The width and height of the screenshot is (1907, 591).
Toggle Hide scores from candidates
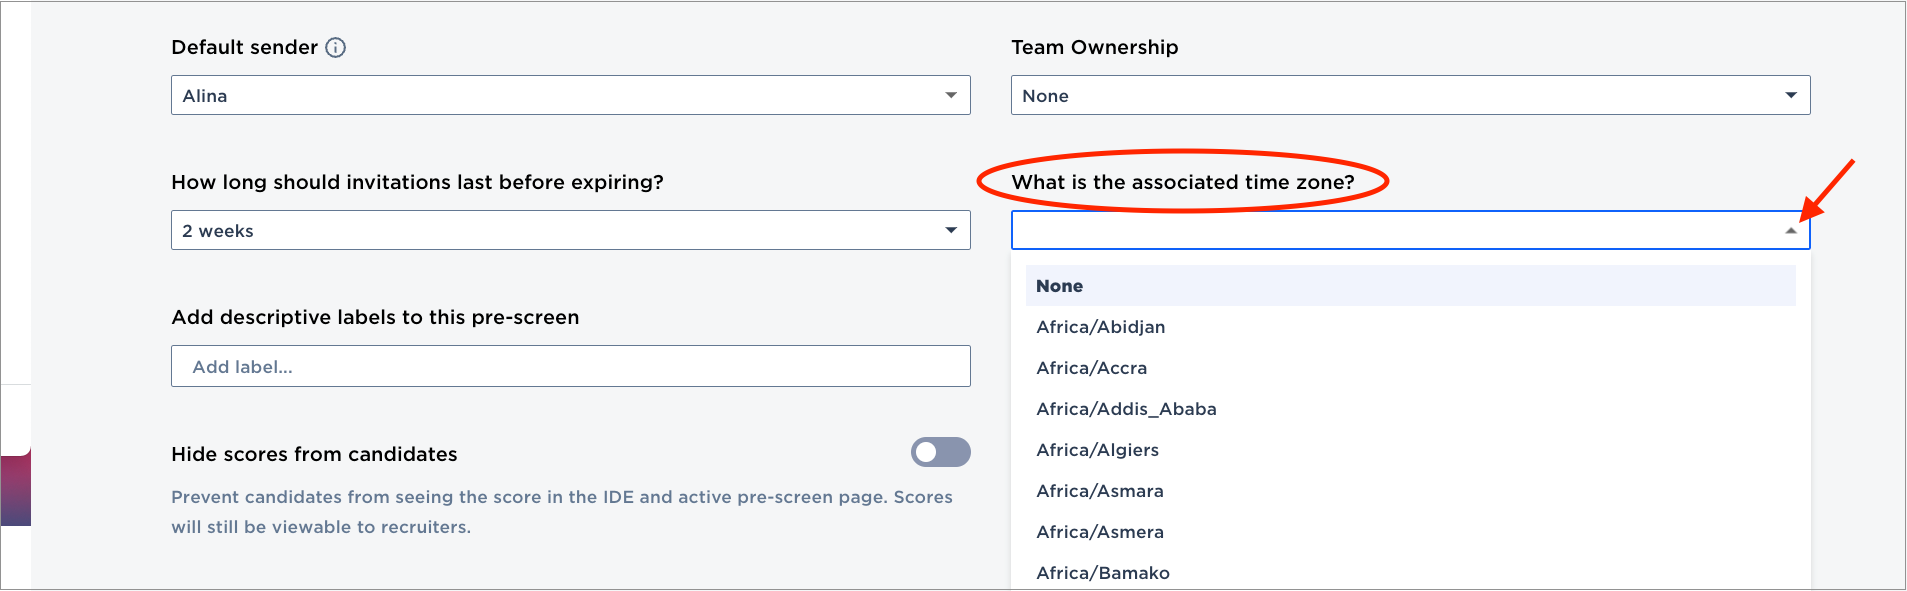coord(940,452)
